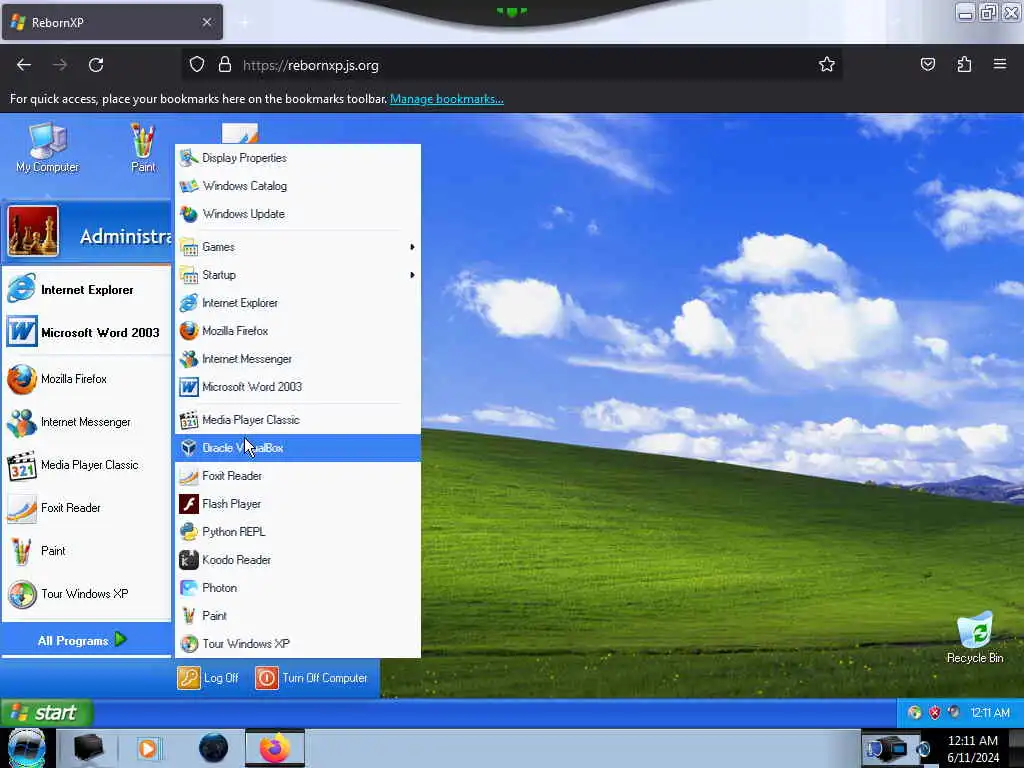This screenshot has width=1024, height=768.
Task: Launch Paint from left start panel
Action: tap(86, 551)
